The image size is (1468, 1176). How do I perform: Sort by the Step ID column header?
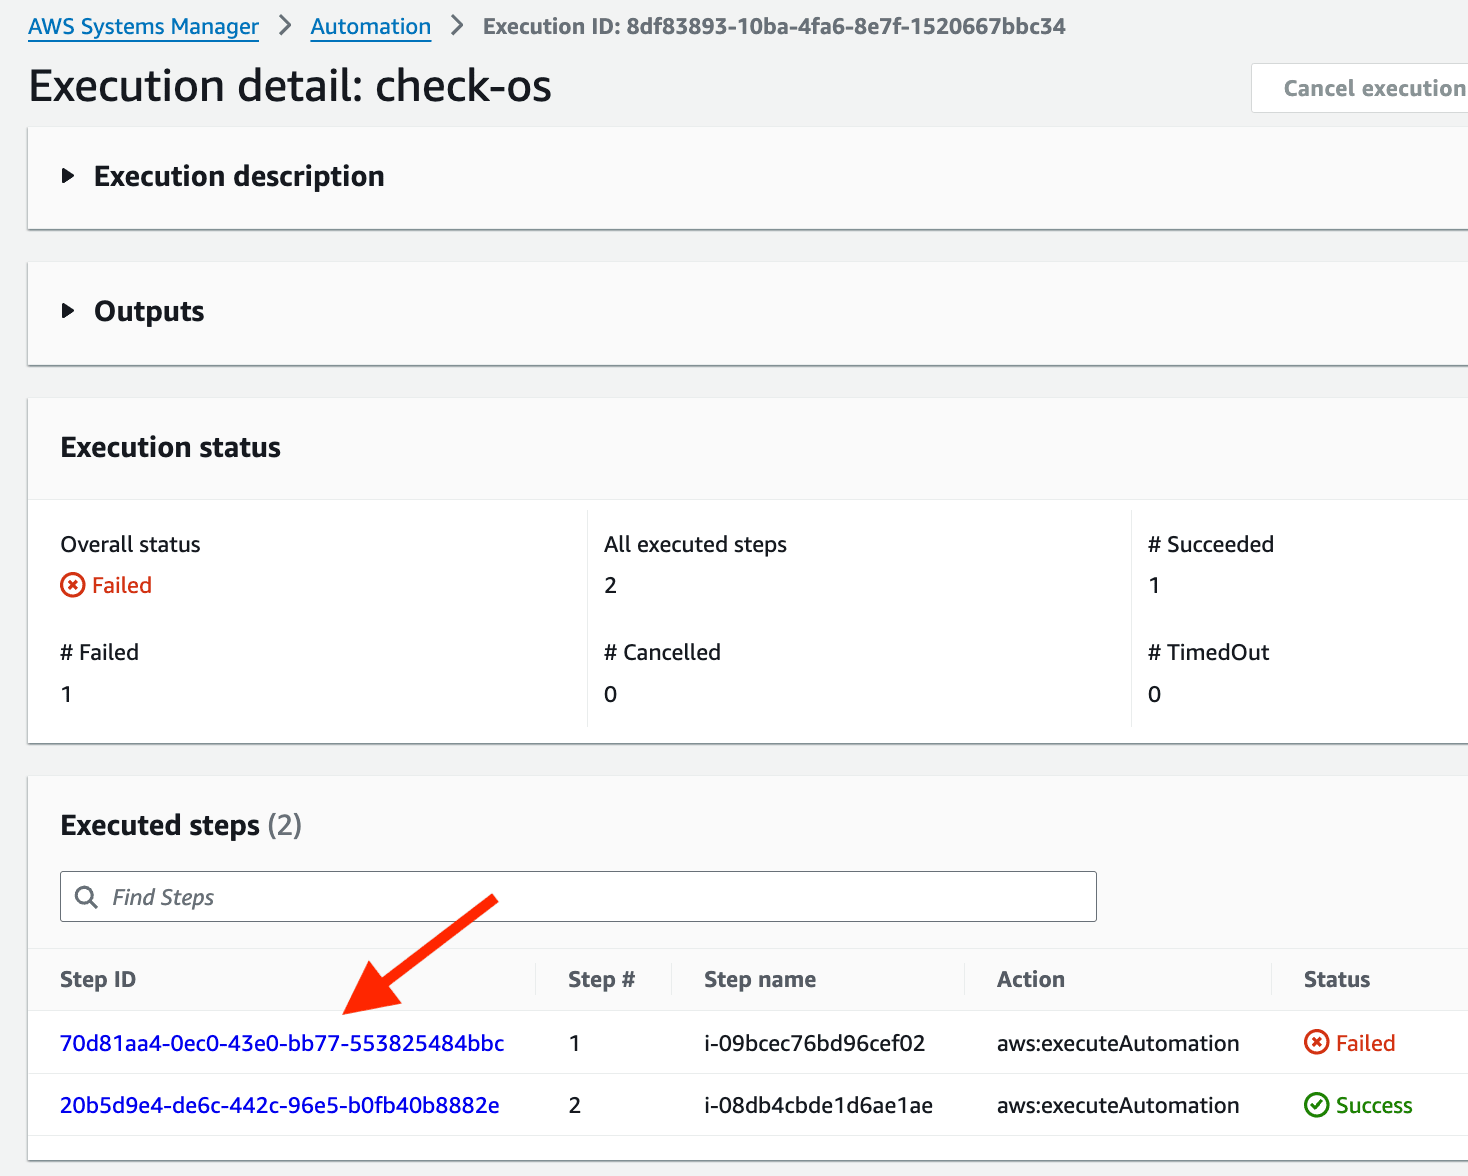pos(98,979)
